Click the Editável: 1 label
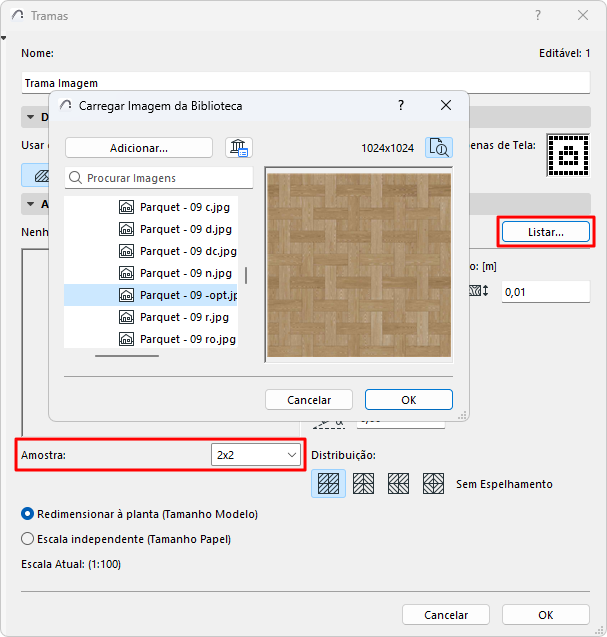This screenshot has width=607, height=637. [564, 53]
